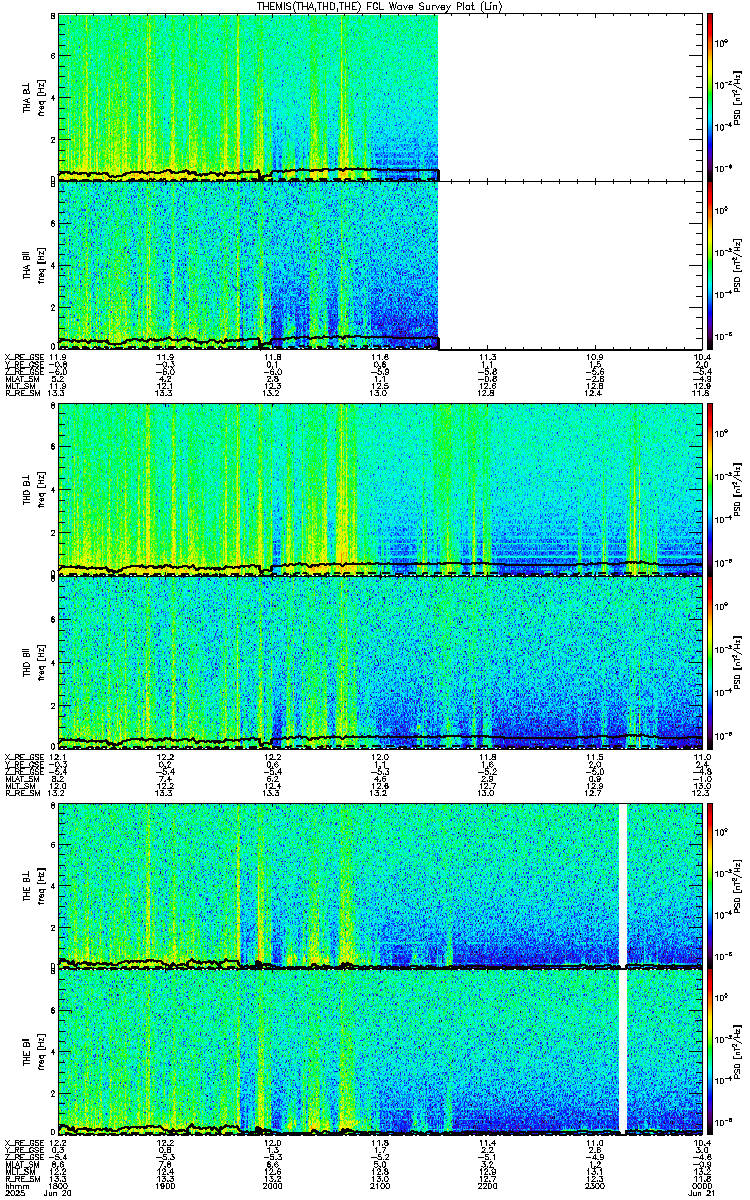Click the "THA B∥ freq [Hz]" y-axis label

point(32,265)
